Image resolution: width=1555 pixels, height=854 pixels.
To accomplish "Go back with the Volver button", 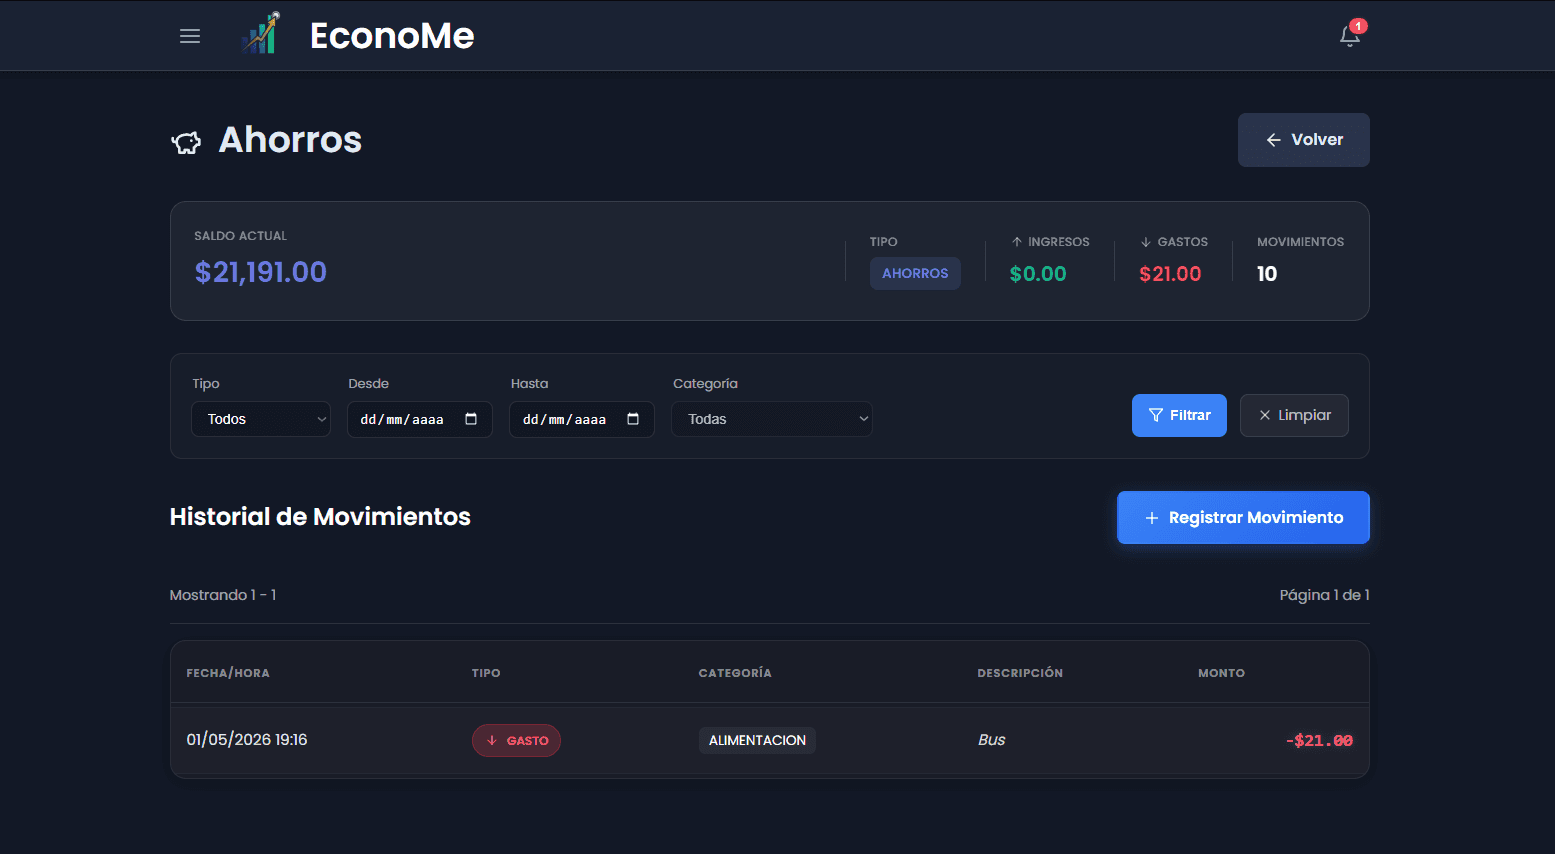I will 1304,140.
